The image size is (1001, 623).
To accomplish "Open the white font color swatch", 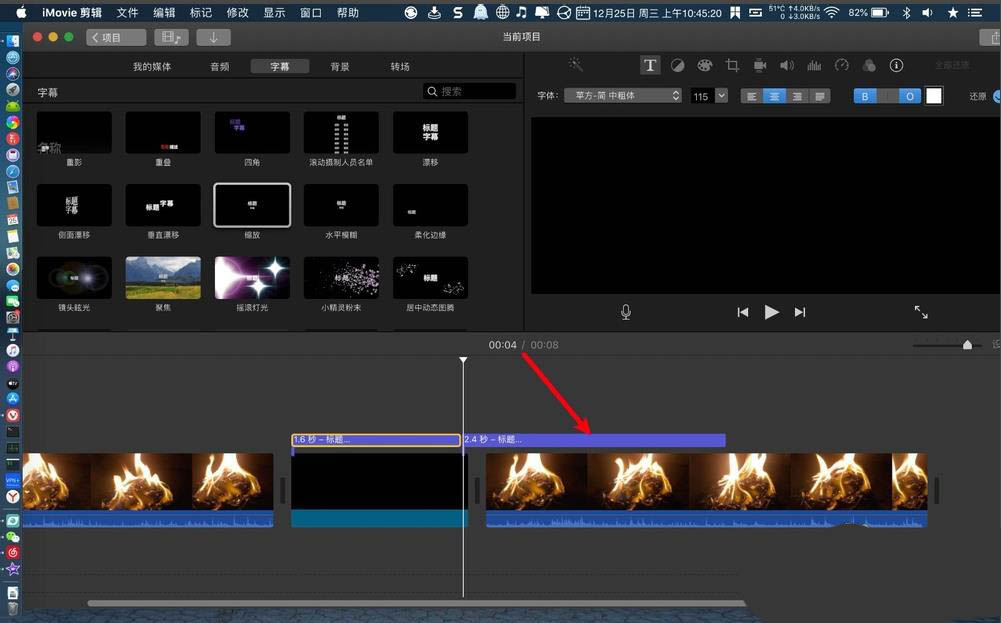I will [x=934, y=96].
